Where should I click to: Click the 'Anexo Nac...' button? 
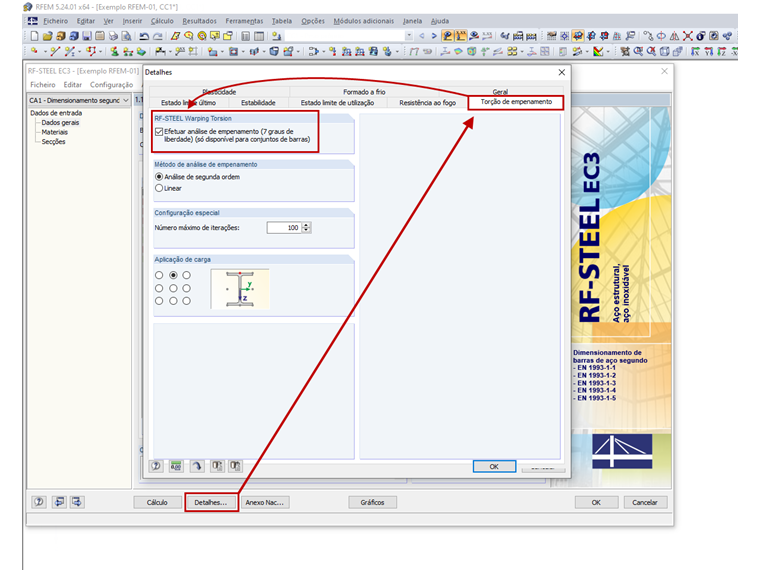pyautogui.click(x=265, y=502)
